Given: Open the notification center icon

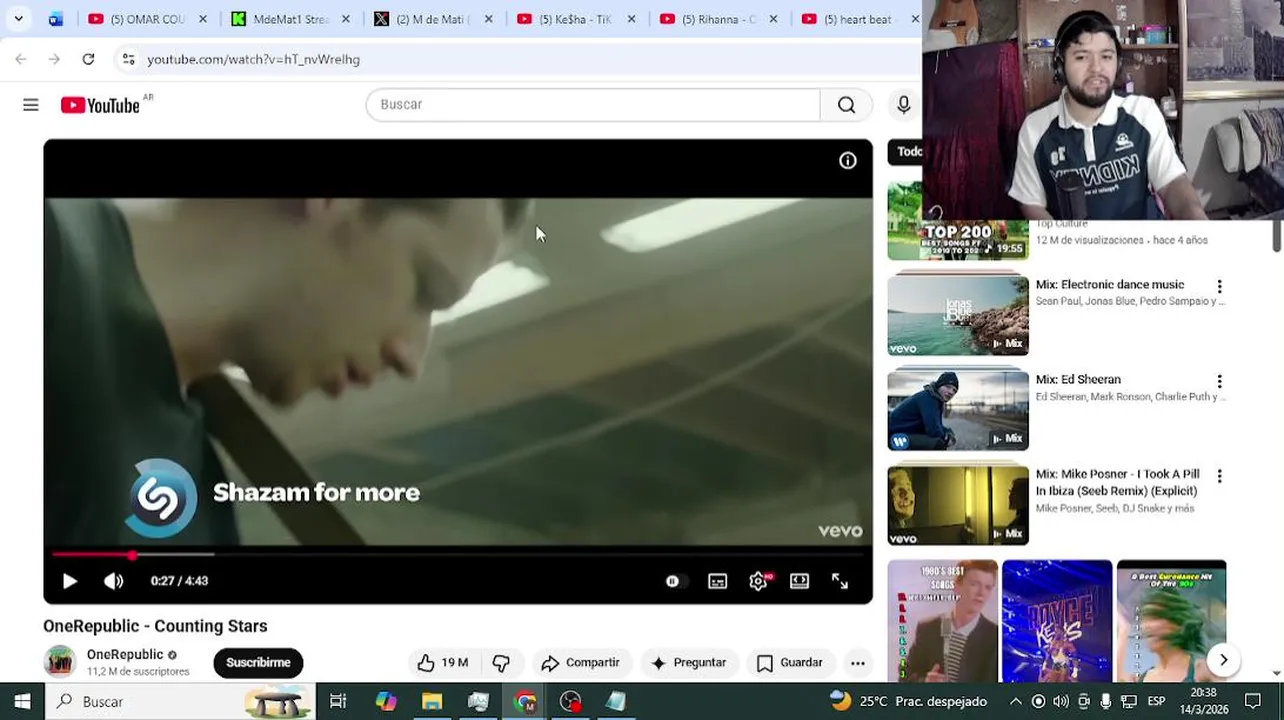Looking at the screenshot, I should (x=1252, y=701).
